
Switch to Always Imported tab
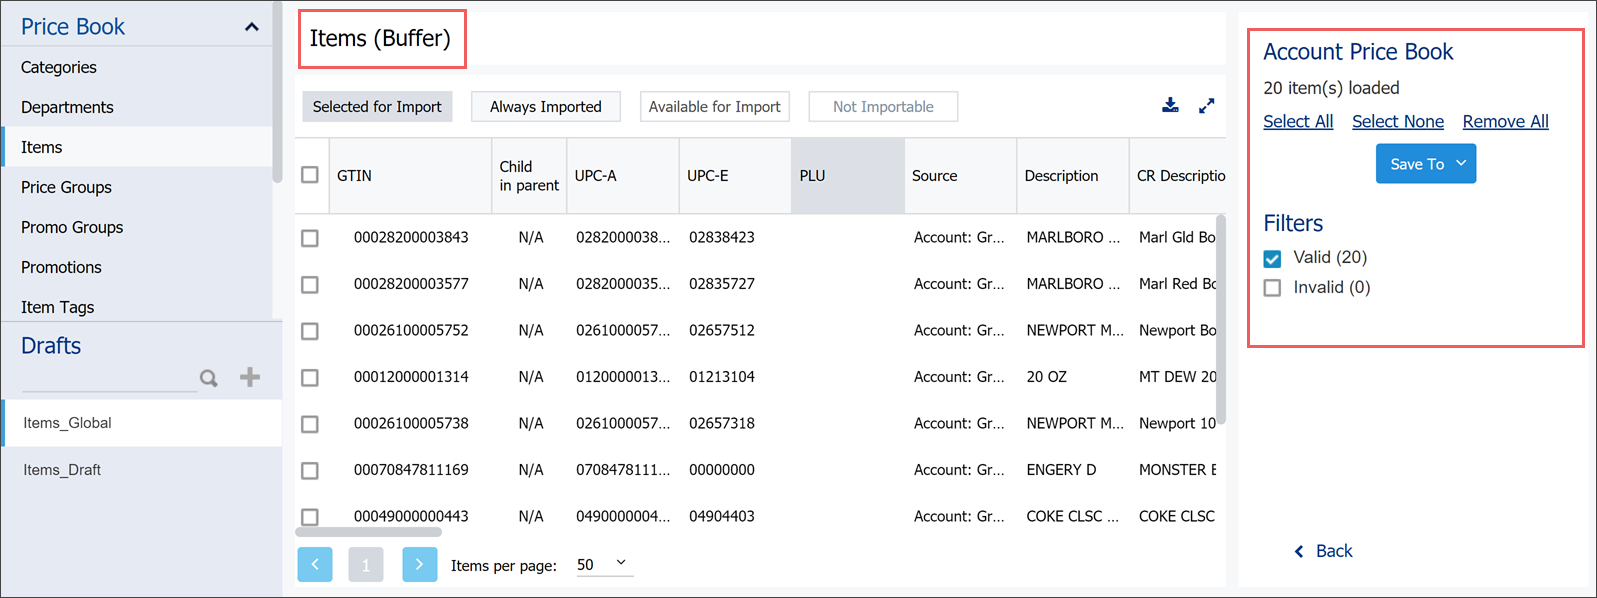point(546,107)
